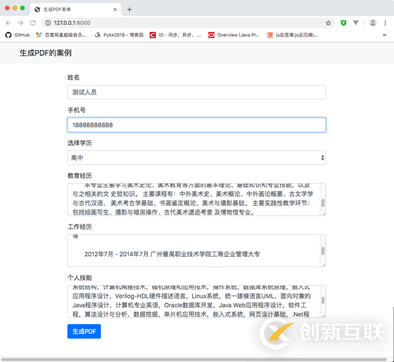Screen dimensions: 394x362
Task: Open a new tab with plus
Action: pos(129,10)
